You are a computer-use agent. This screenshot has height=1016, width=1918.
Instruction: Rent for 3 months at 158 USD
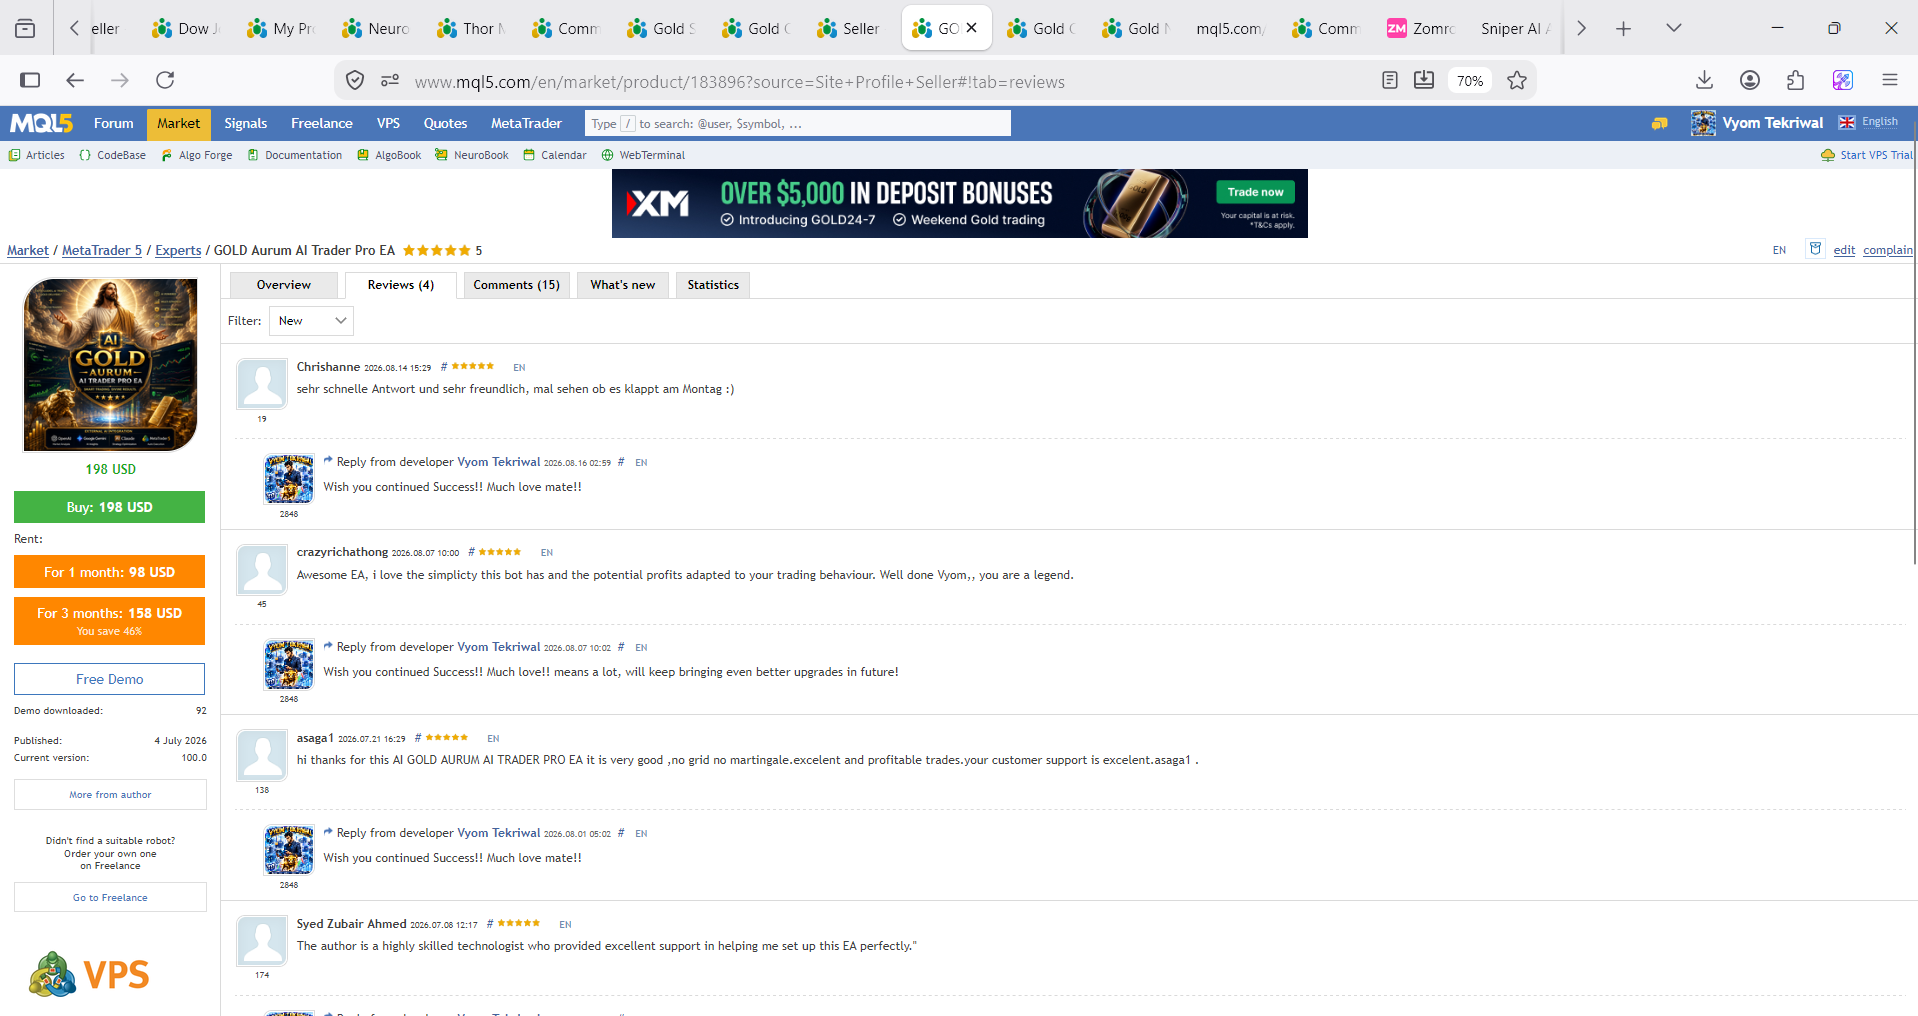[109, 621]
